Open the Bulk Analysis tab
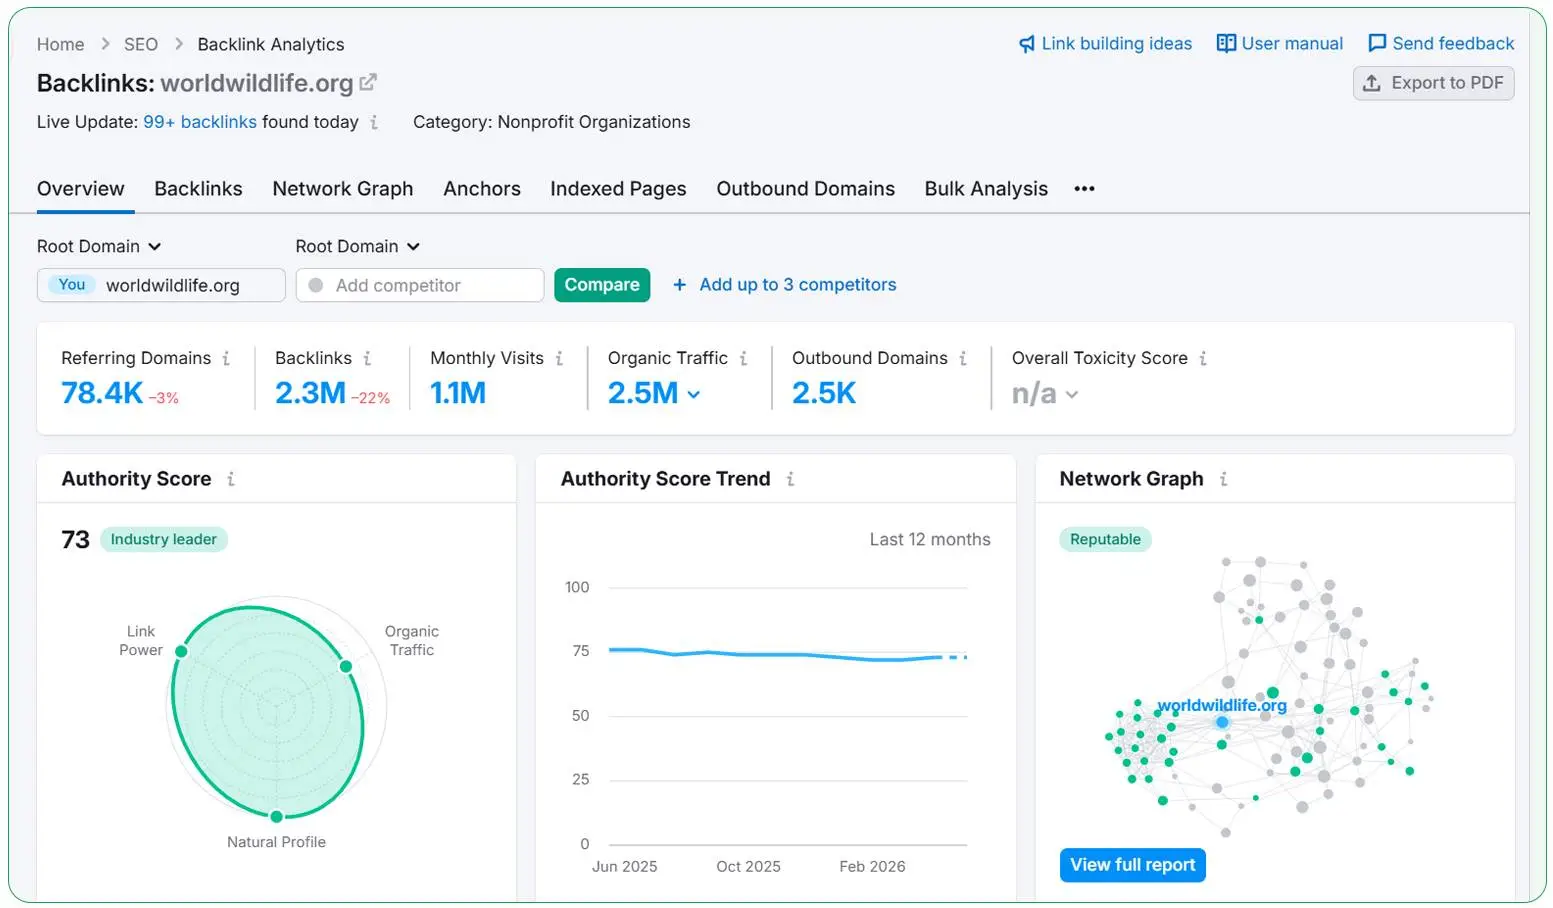Image resolution: width=1553 pixels, height=908 pixels. click(x=986, y=189)
